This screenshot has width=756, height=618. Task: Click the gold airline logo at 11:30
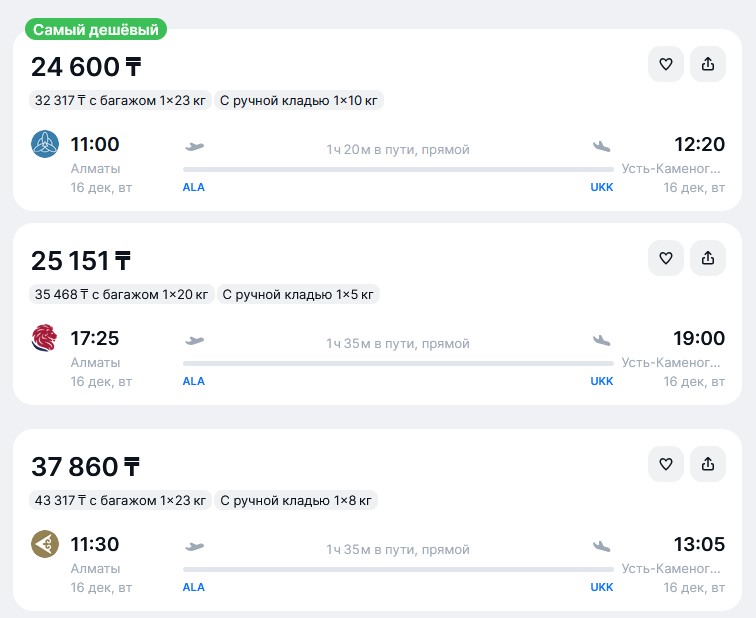click(45, 544)
